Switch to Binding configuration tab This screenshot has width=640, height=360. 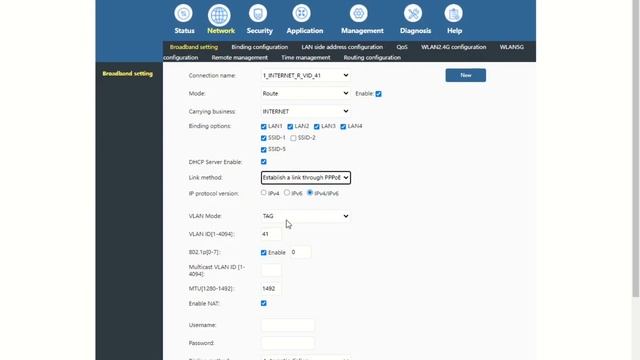tap(260, 47)
